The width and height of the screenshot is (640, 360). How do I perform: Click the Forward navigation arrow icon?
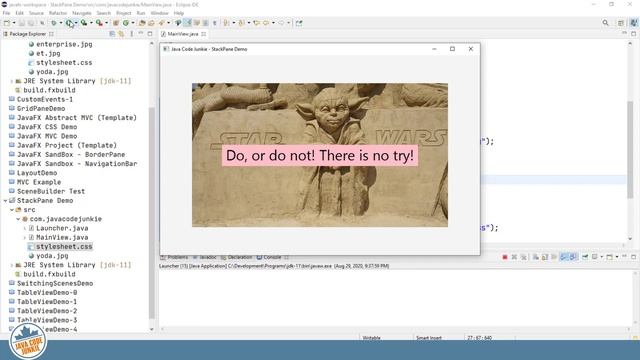[x=281, y=23]
